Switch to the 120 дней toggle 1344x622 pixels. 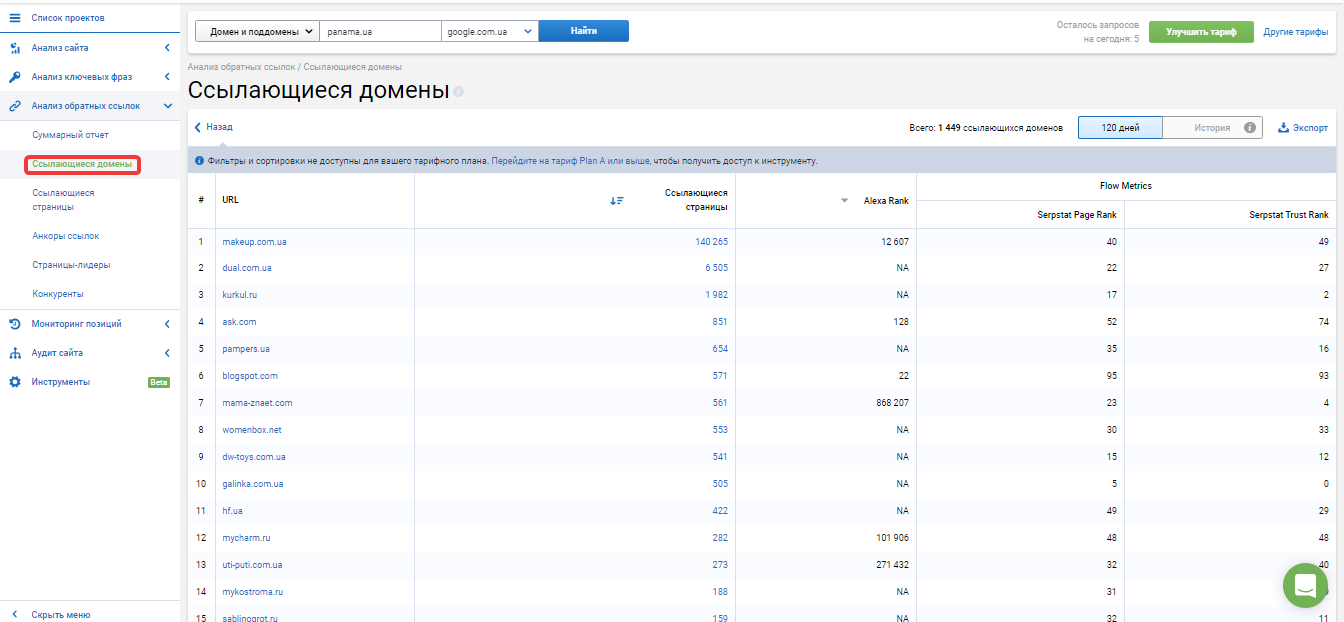pyautogui.click(x=1120, y=128)
